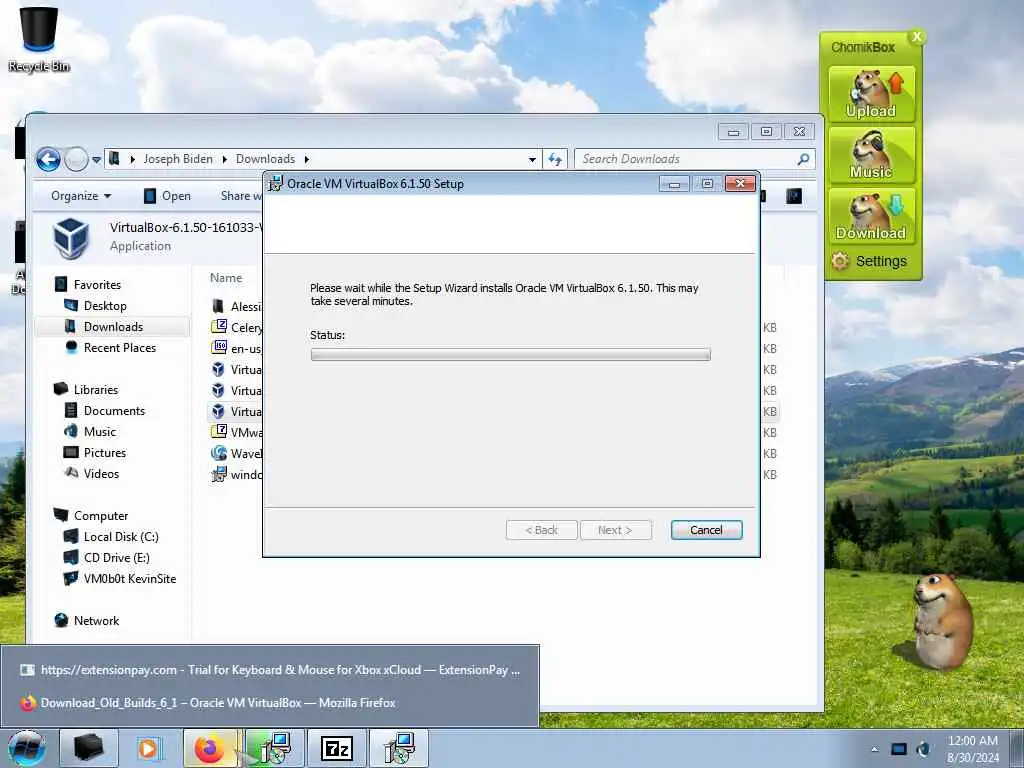Open ChomikBox Music section
The height and width of the screenshot is (768, 1024).
(x=871, y=155)
